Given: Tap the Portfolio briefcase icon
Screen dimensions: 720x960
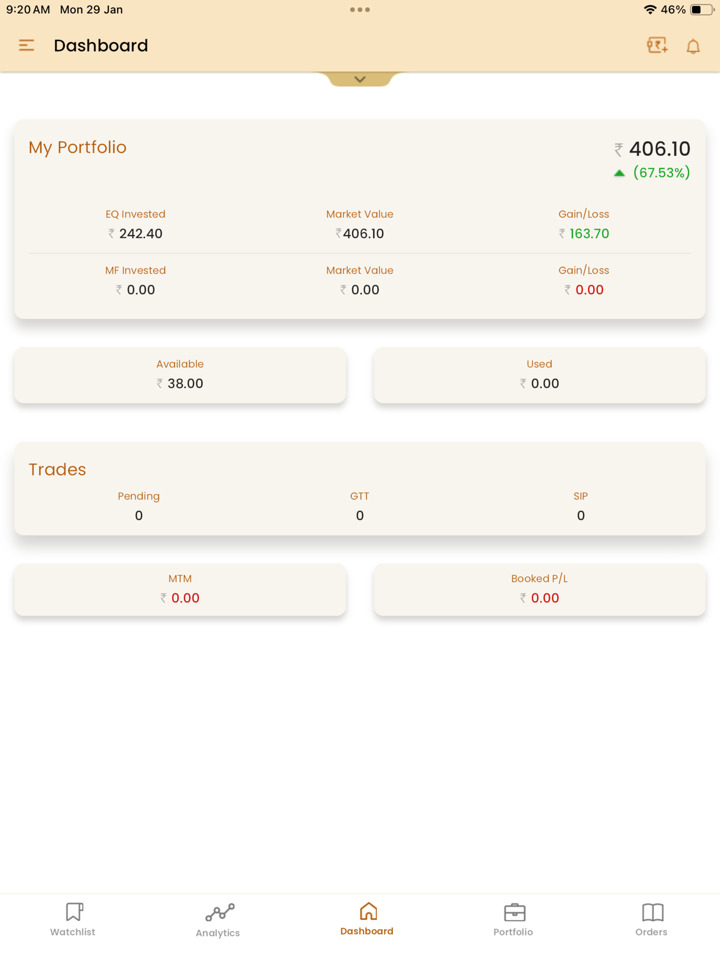Looking at the screenshot, I should 514,911.
